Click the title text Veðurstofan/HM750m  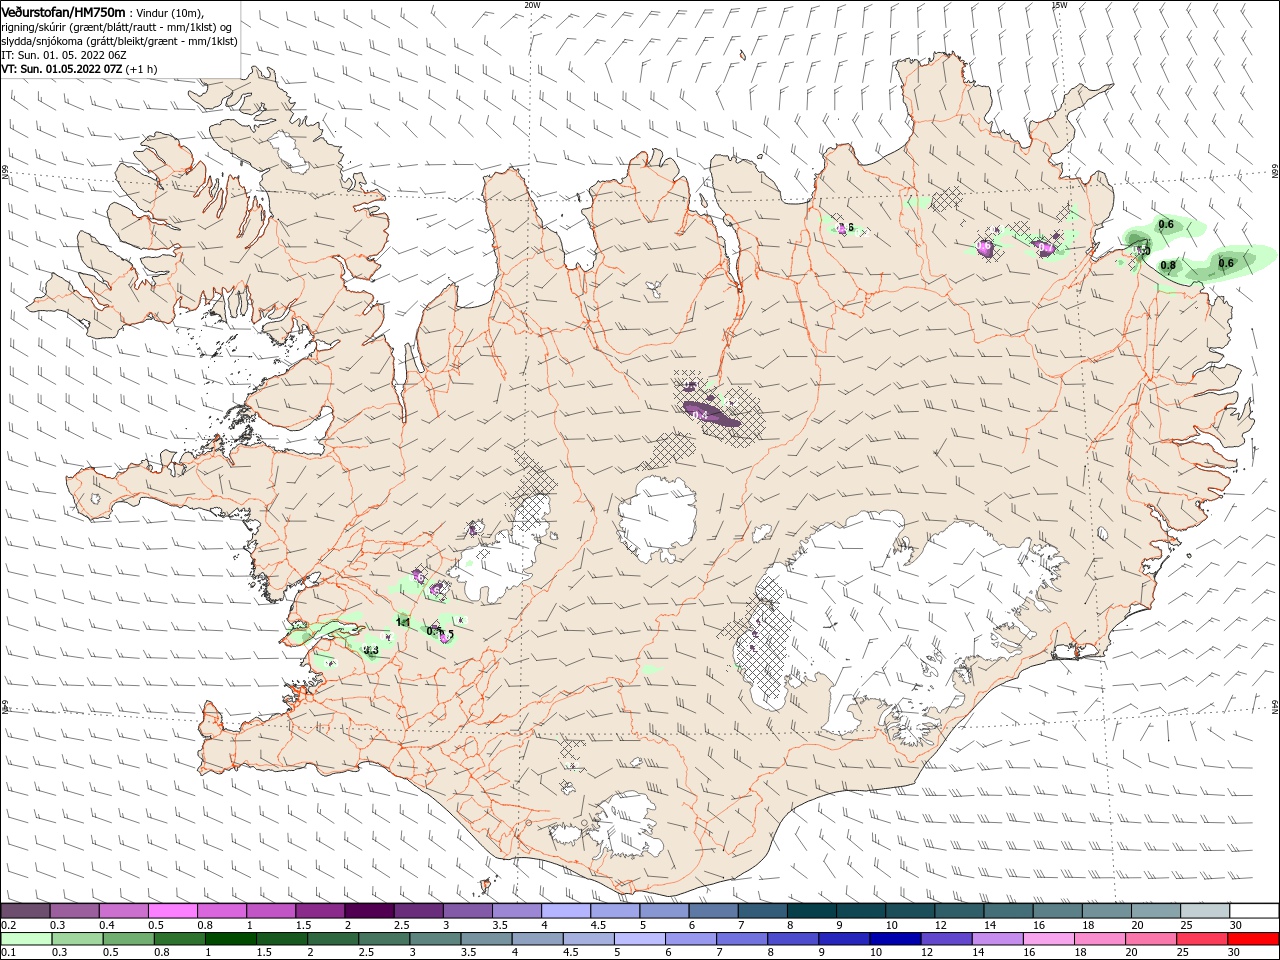tap(64, 11)
